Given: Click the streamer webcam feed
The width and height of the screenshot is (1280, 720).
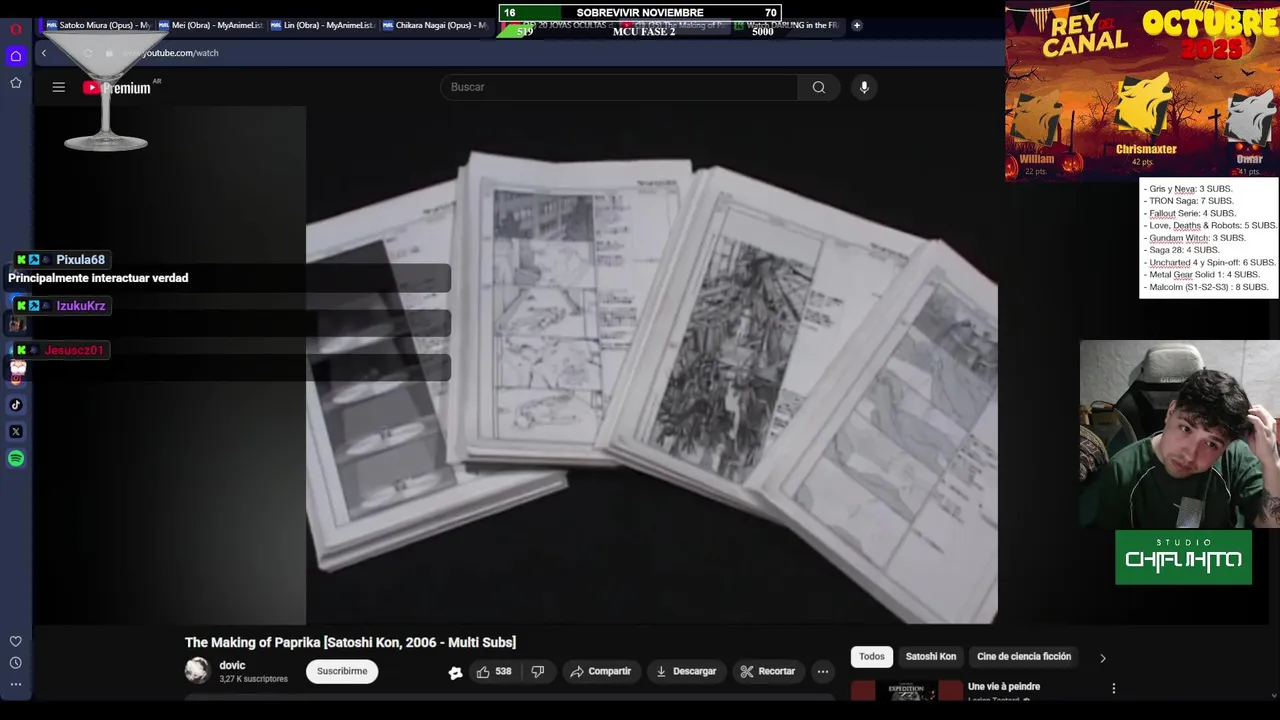Looking at the screenshot, I should tap(1179, 434).
